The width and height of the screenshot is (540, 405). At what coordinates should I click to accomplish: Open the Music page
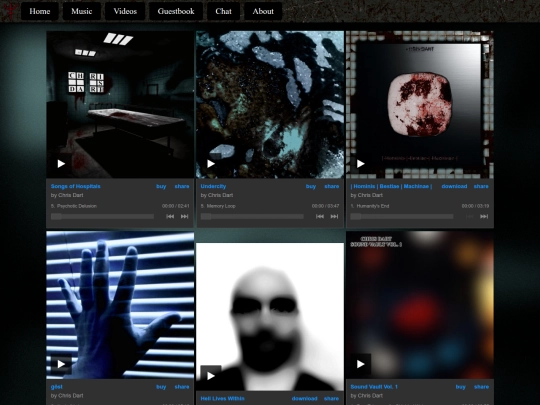click(82, 11)
